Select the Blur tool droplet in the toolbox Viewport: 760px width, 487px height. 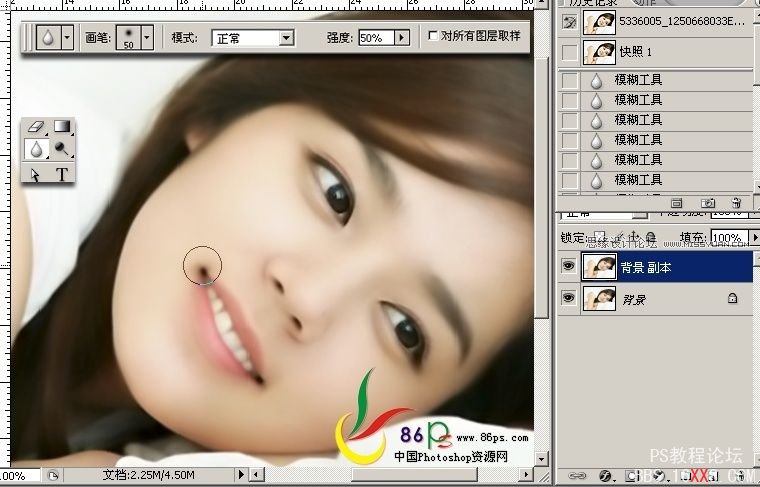[36, 150]
